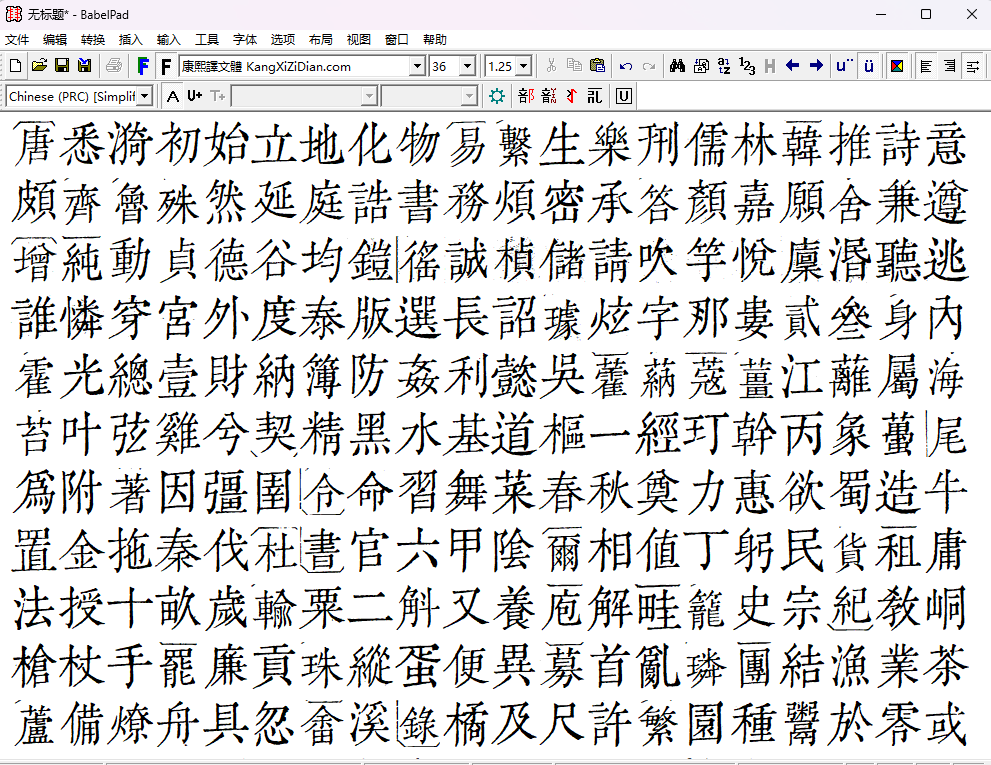
Task: Click the character 唐 in the text area
Action: tap(36, 145)
